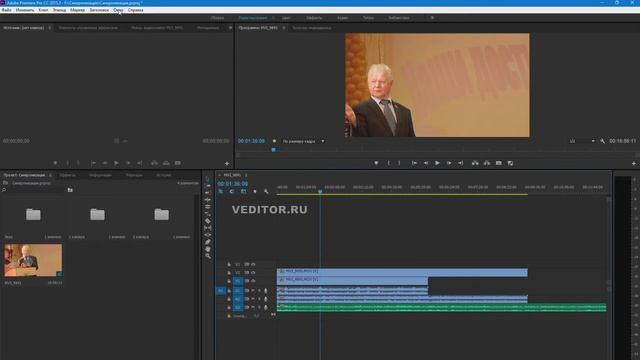Screen dimensions: 640x360
Task: Open Source panel tabs overflow menu
Action: pyautogui.click(x=230, y=28)
